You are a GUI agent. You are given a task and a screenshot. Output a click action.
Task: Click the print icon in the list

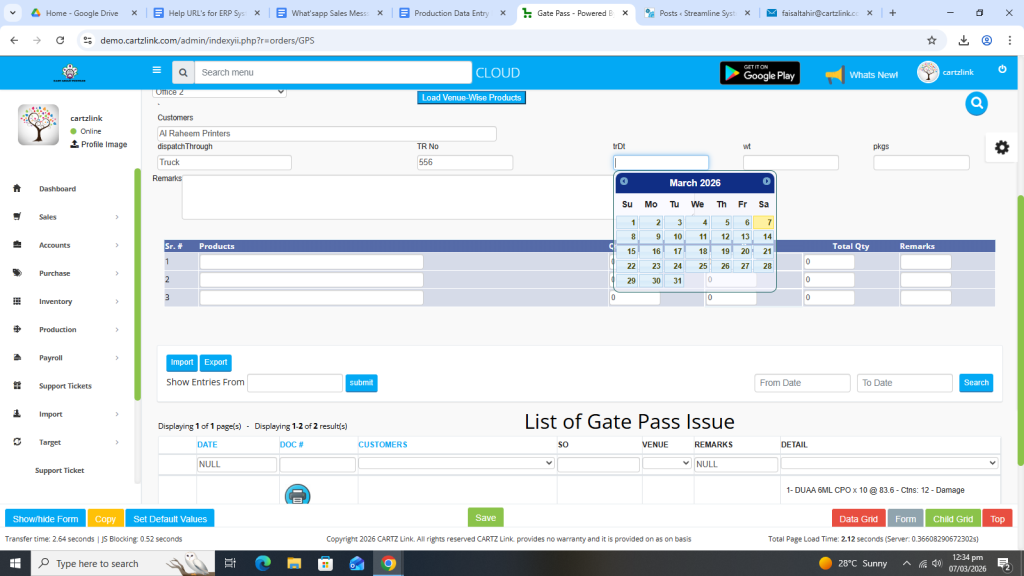(297, 494)
